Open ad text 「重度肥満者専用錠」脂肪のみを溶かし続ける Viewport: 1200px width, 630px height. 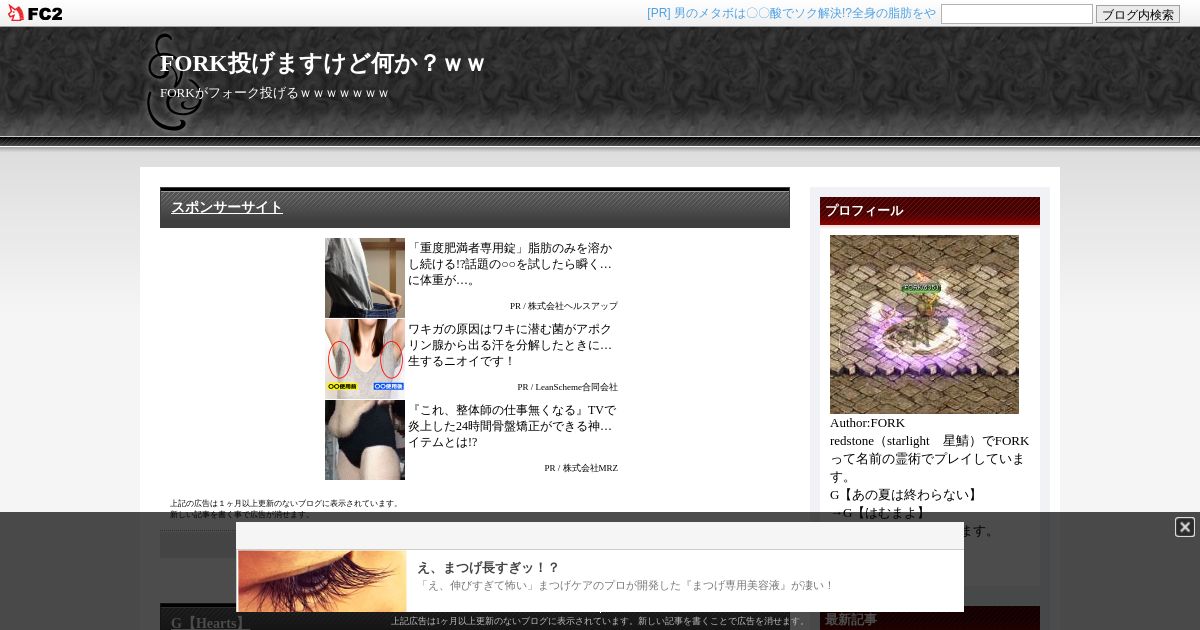(x=510, y=264)
